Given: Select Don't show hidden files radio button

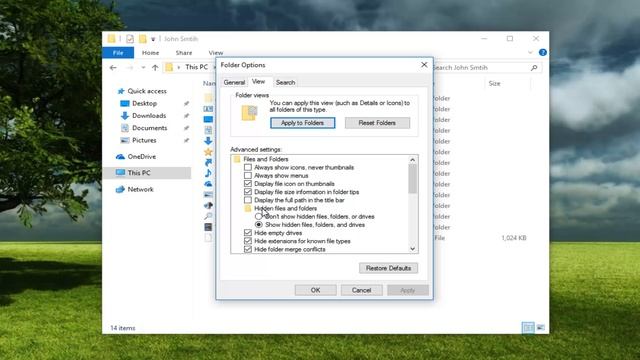Looking at the screenshot, I should coord(258,216).
